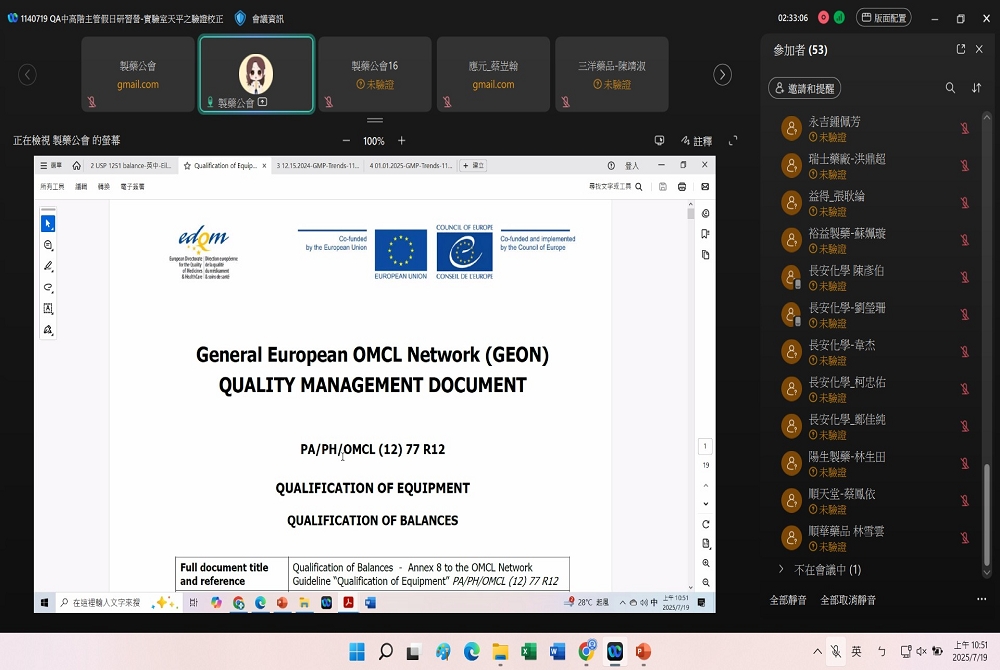Toggle mute for 長安化學-韋杰

pyautogui.click(x=965, y=352)
